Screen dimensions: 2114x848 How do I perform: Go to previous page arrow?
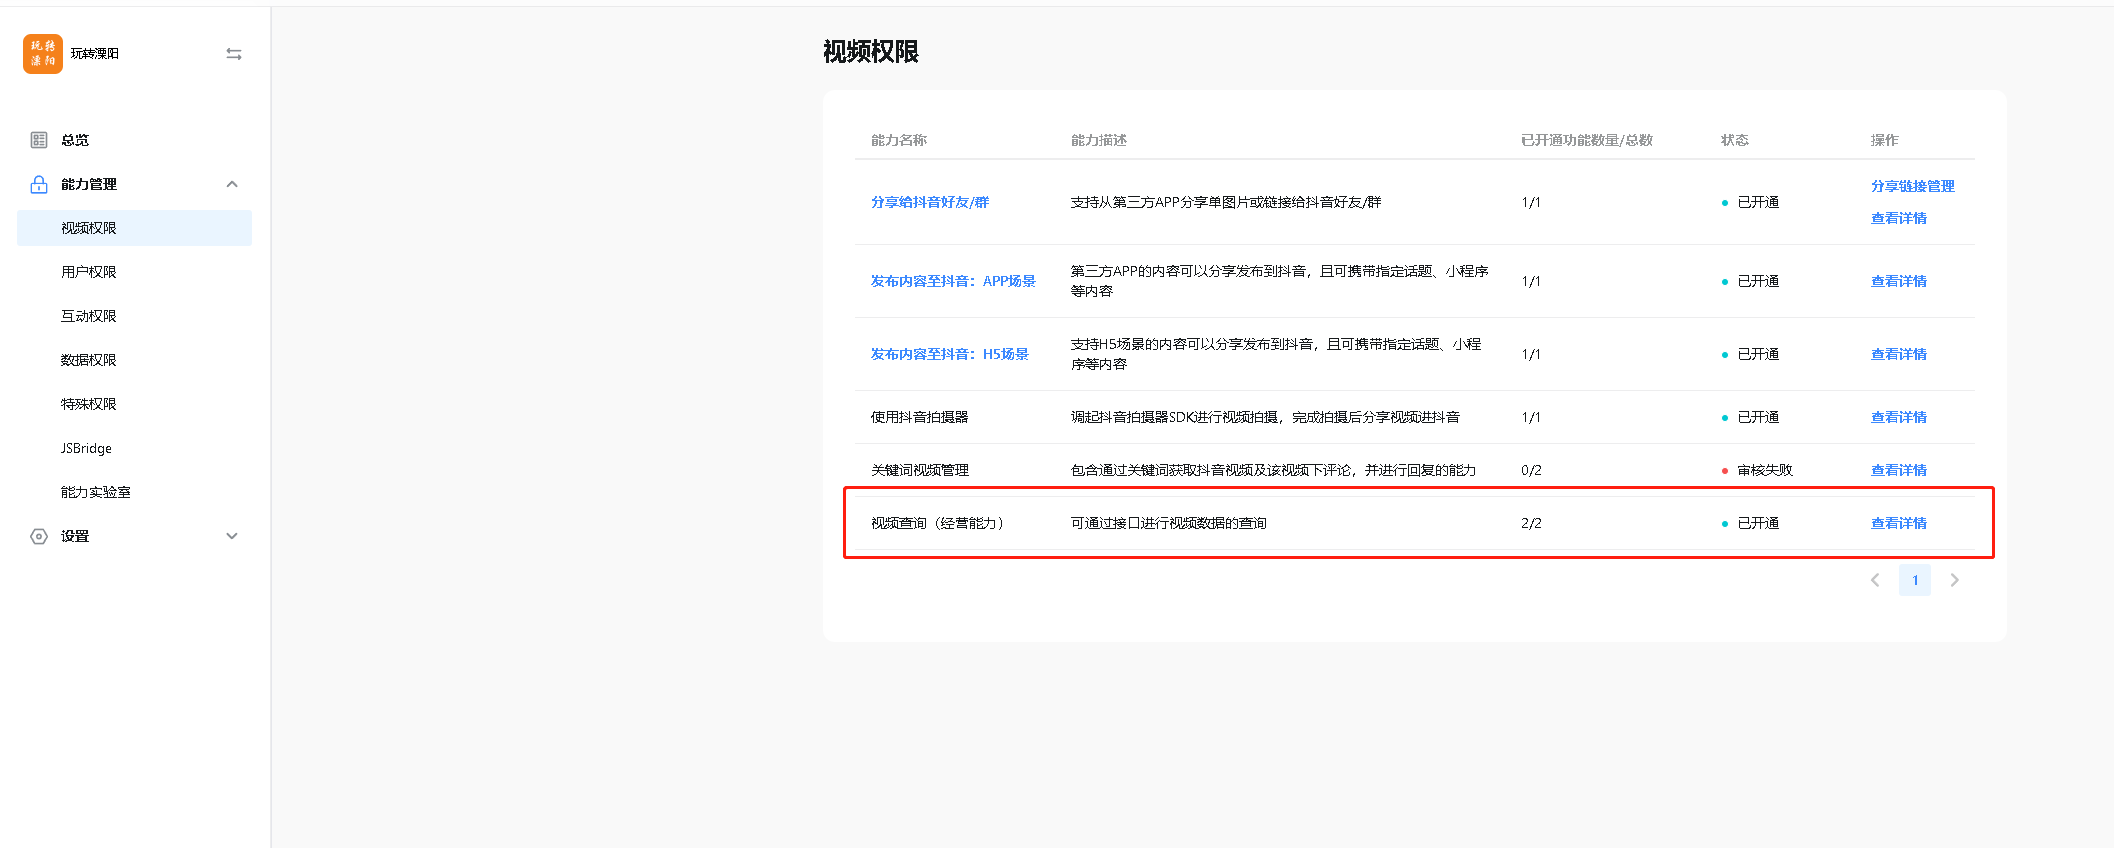(1875, 580)
